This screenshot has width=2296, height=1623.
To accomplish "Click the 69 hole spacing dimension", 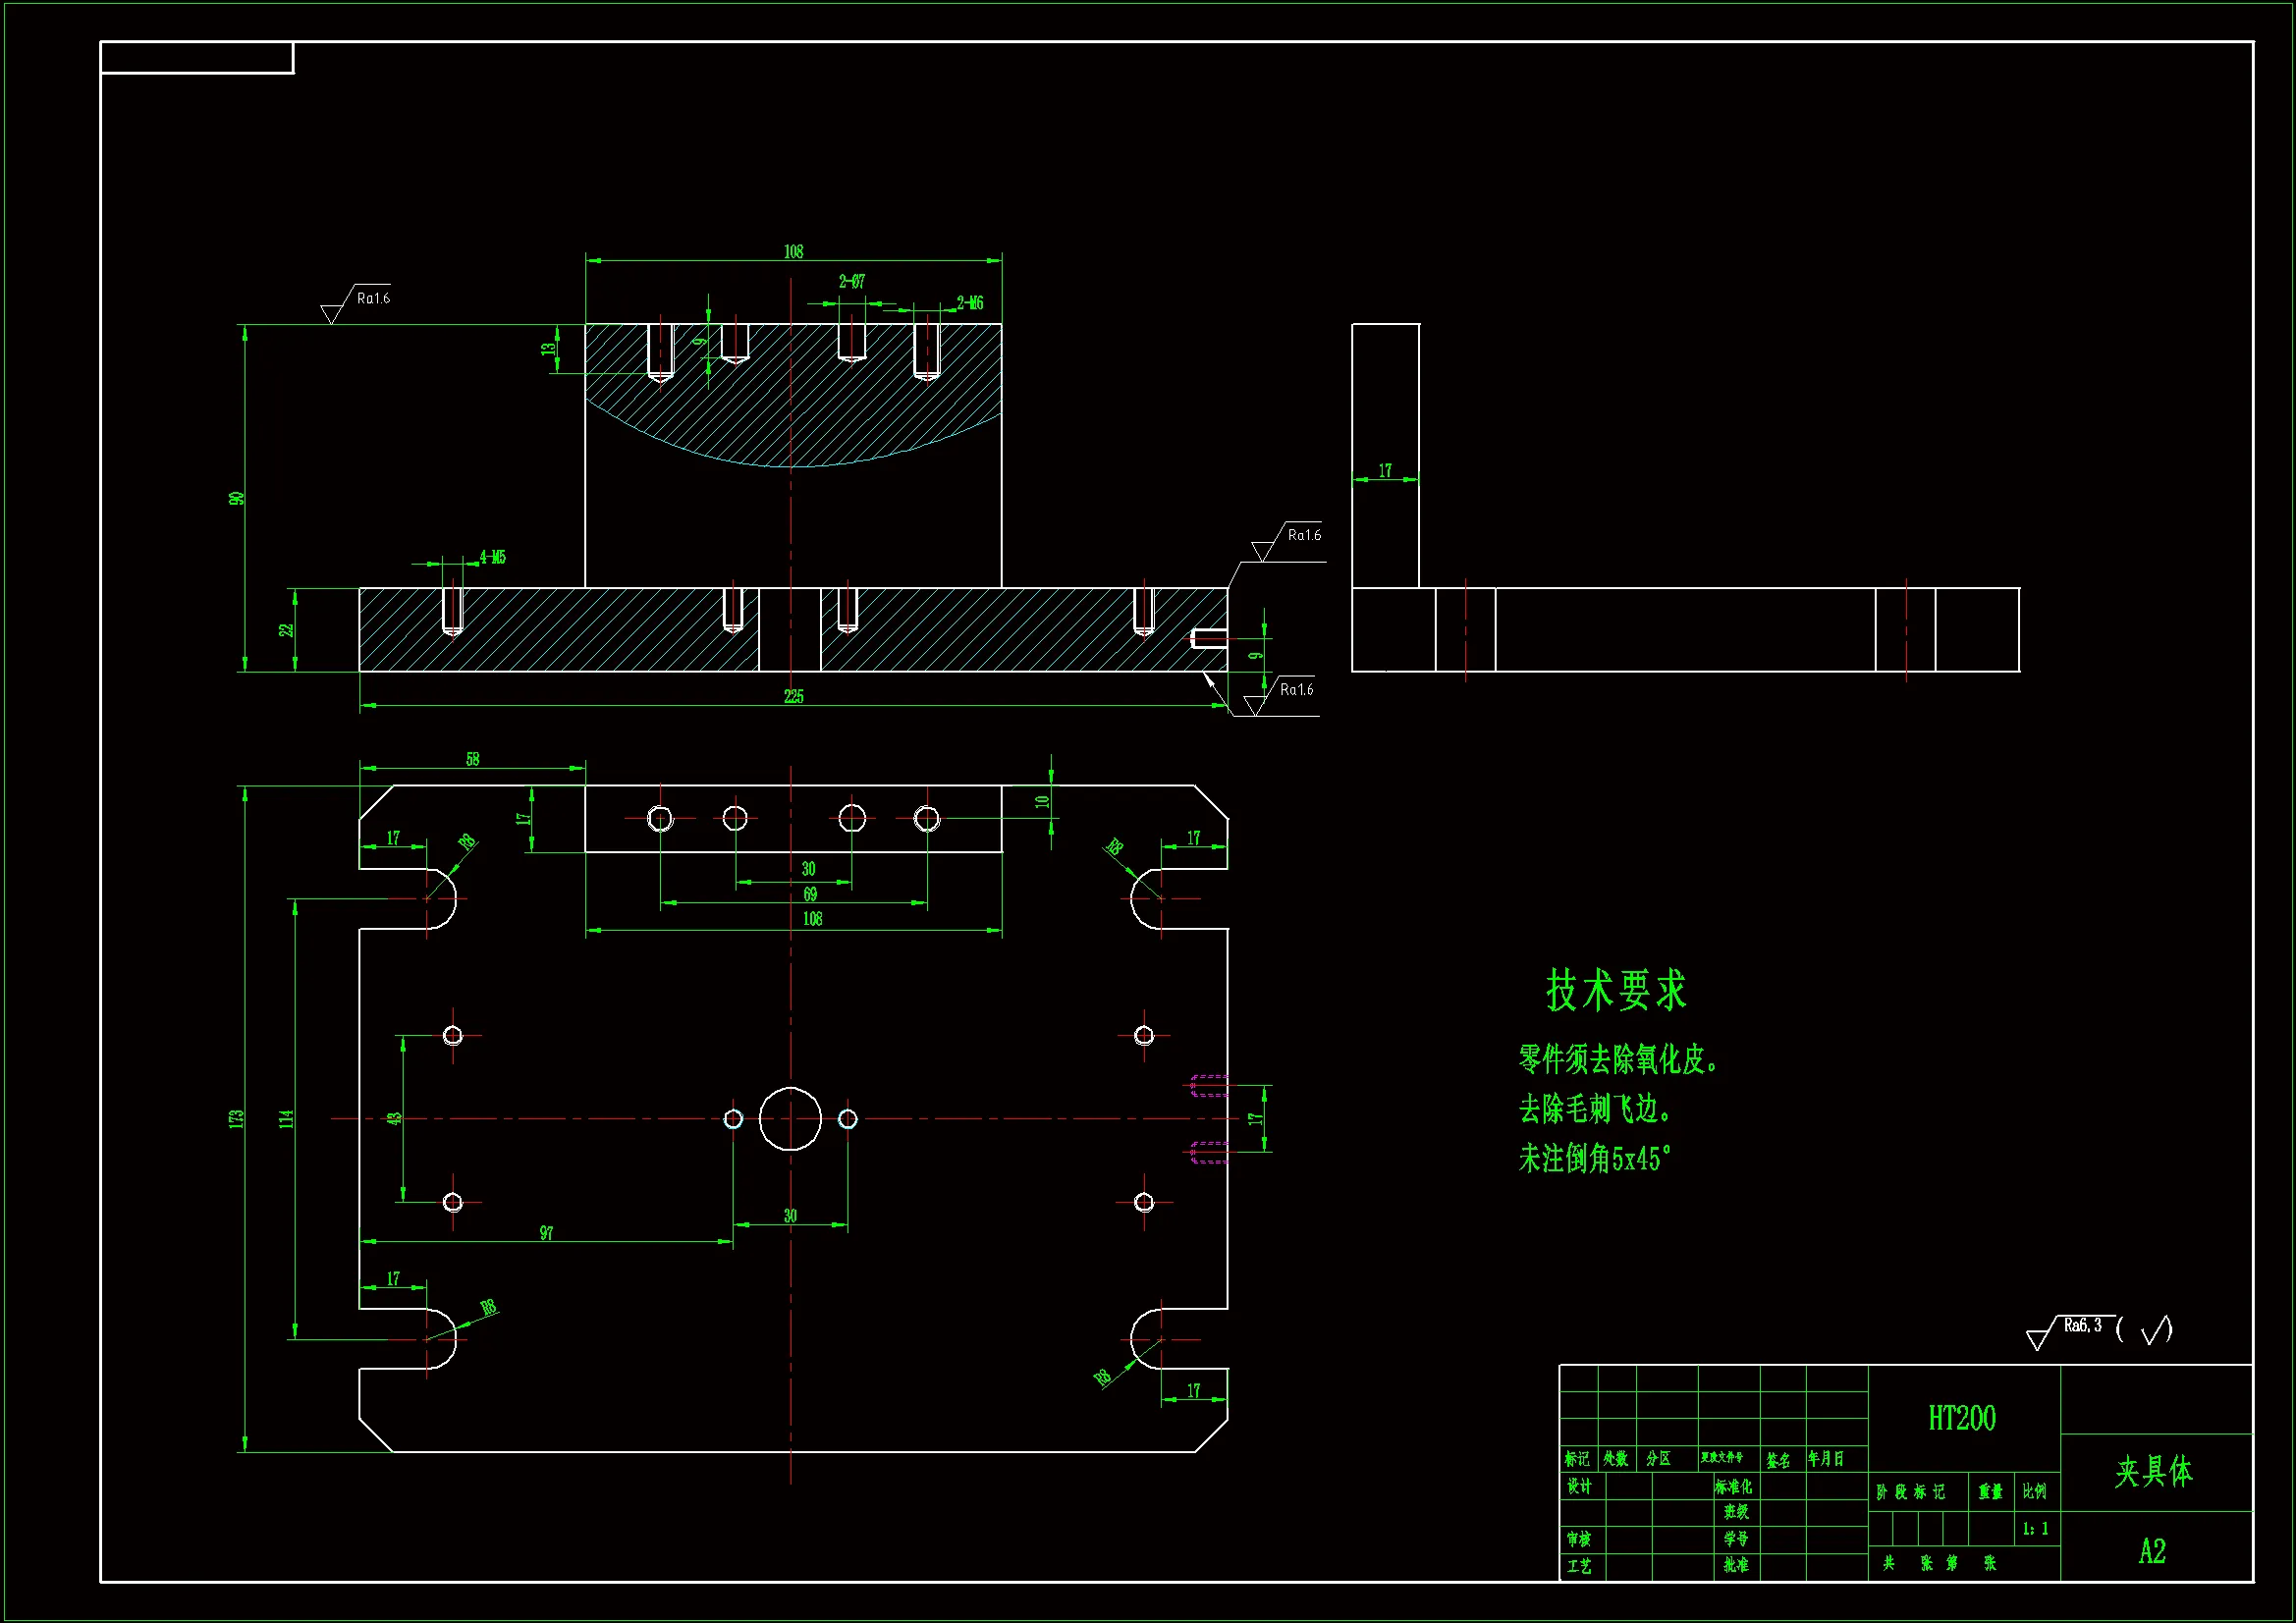I will (x=810, y=894).
